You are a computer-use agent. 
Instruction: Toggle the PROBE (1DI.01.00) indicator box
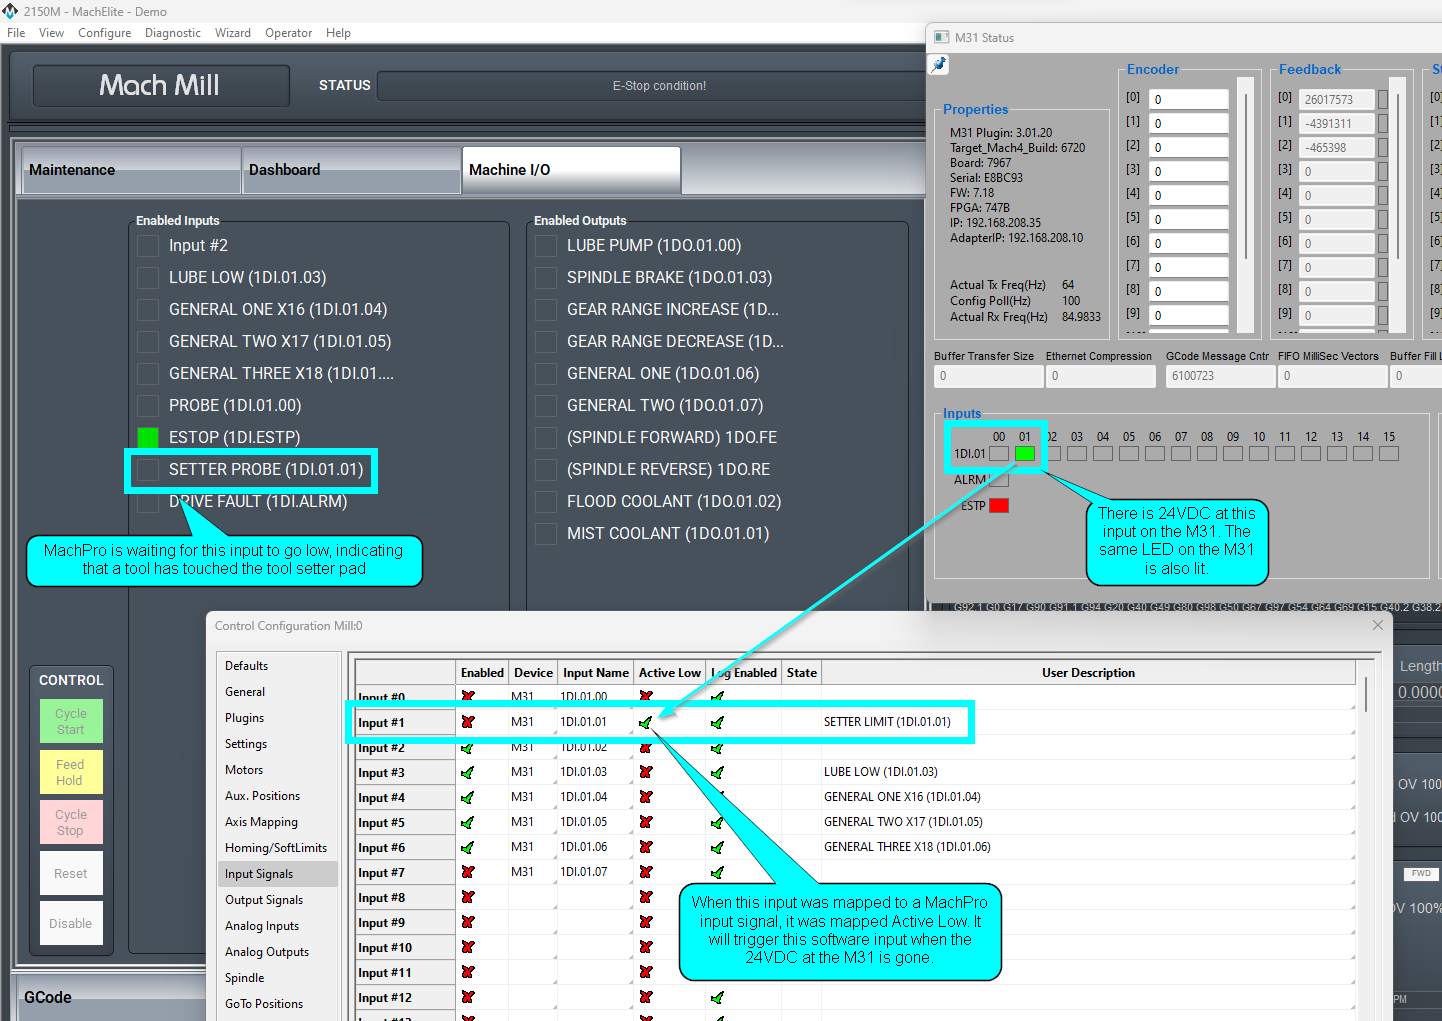click(148, 406)
